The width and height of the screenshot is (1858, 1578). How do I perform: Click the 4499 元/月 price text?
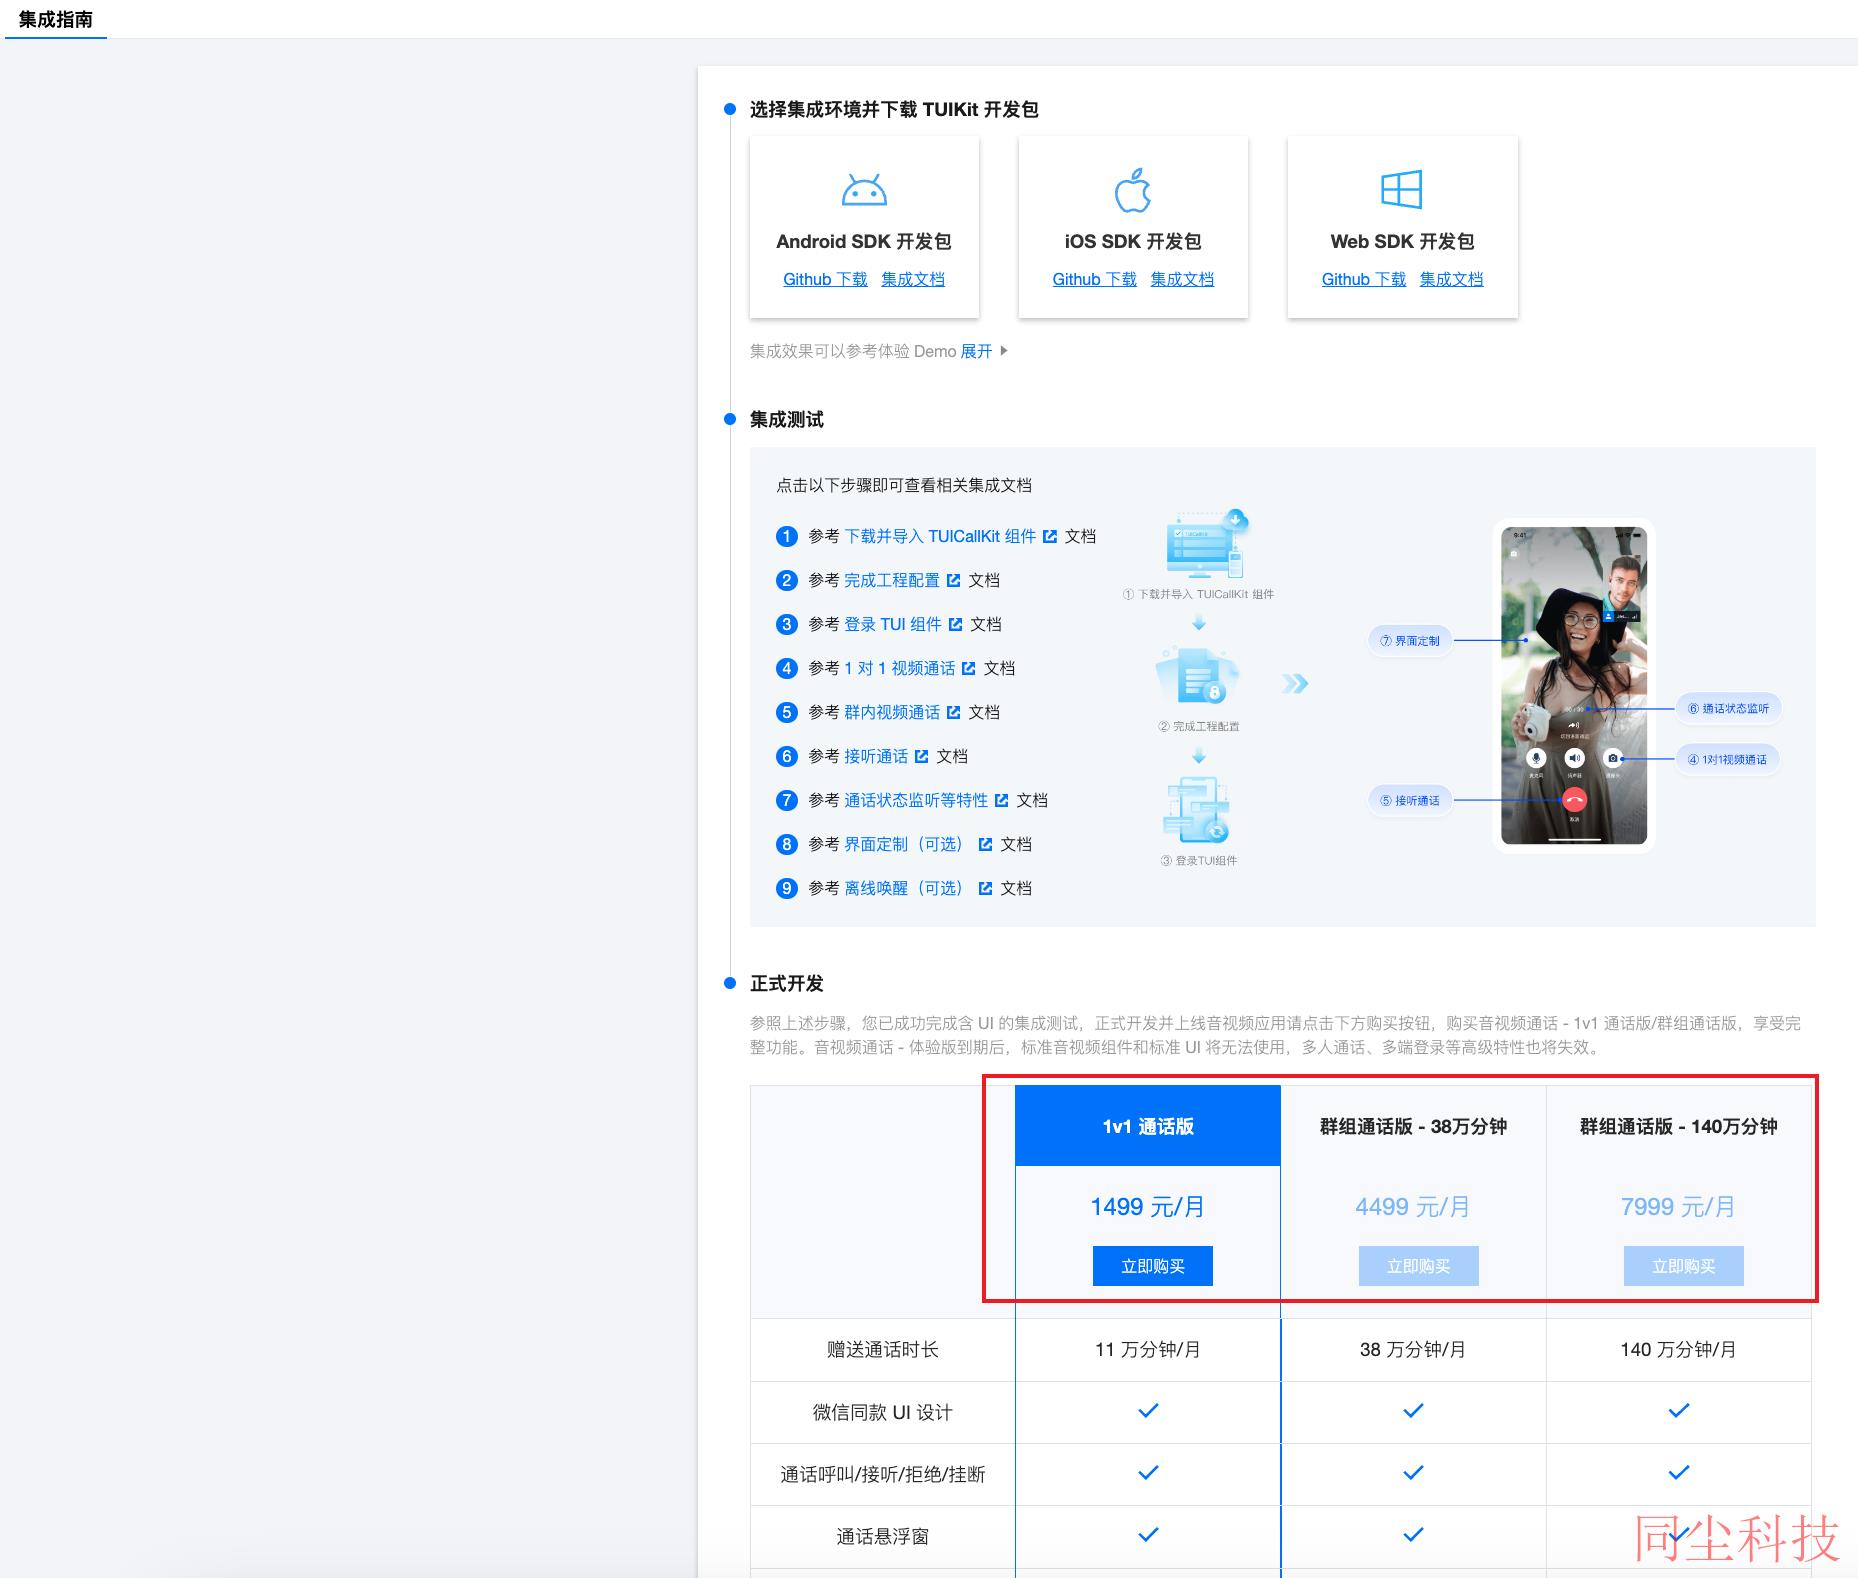click(x=1413, y=1207)
